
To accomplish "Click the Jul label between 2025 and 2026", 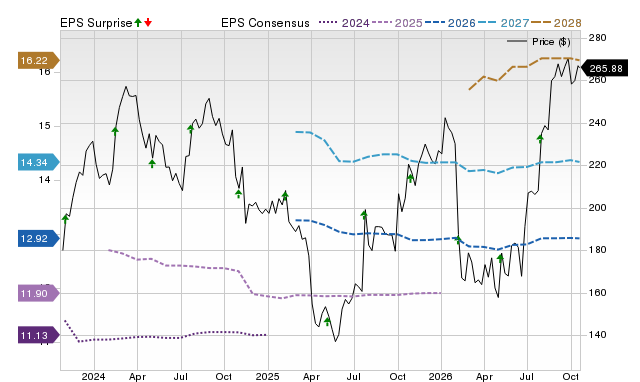I will 354,376.
